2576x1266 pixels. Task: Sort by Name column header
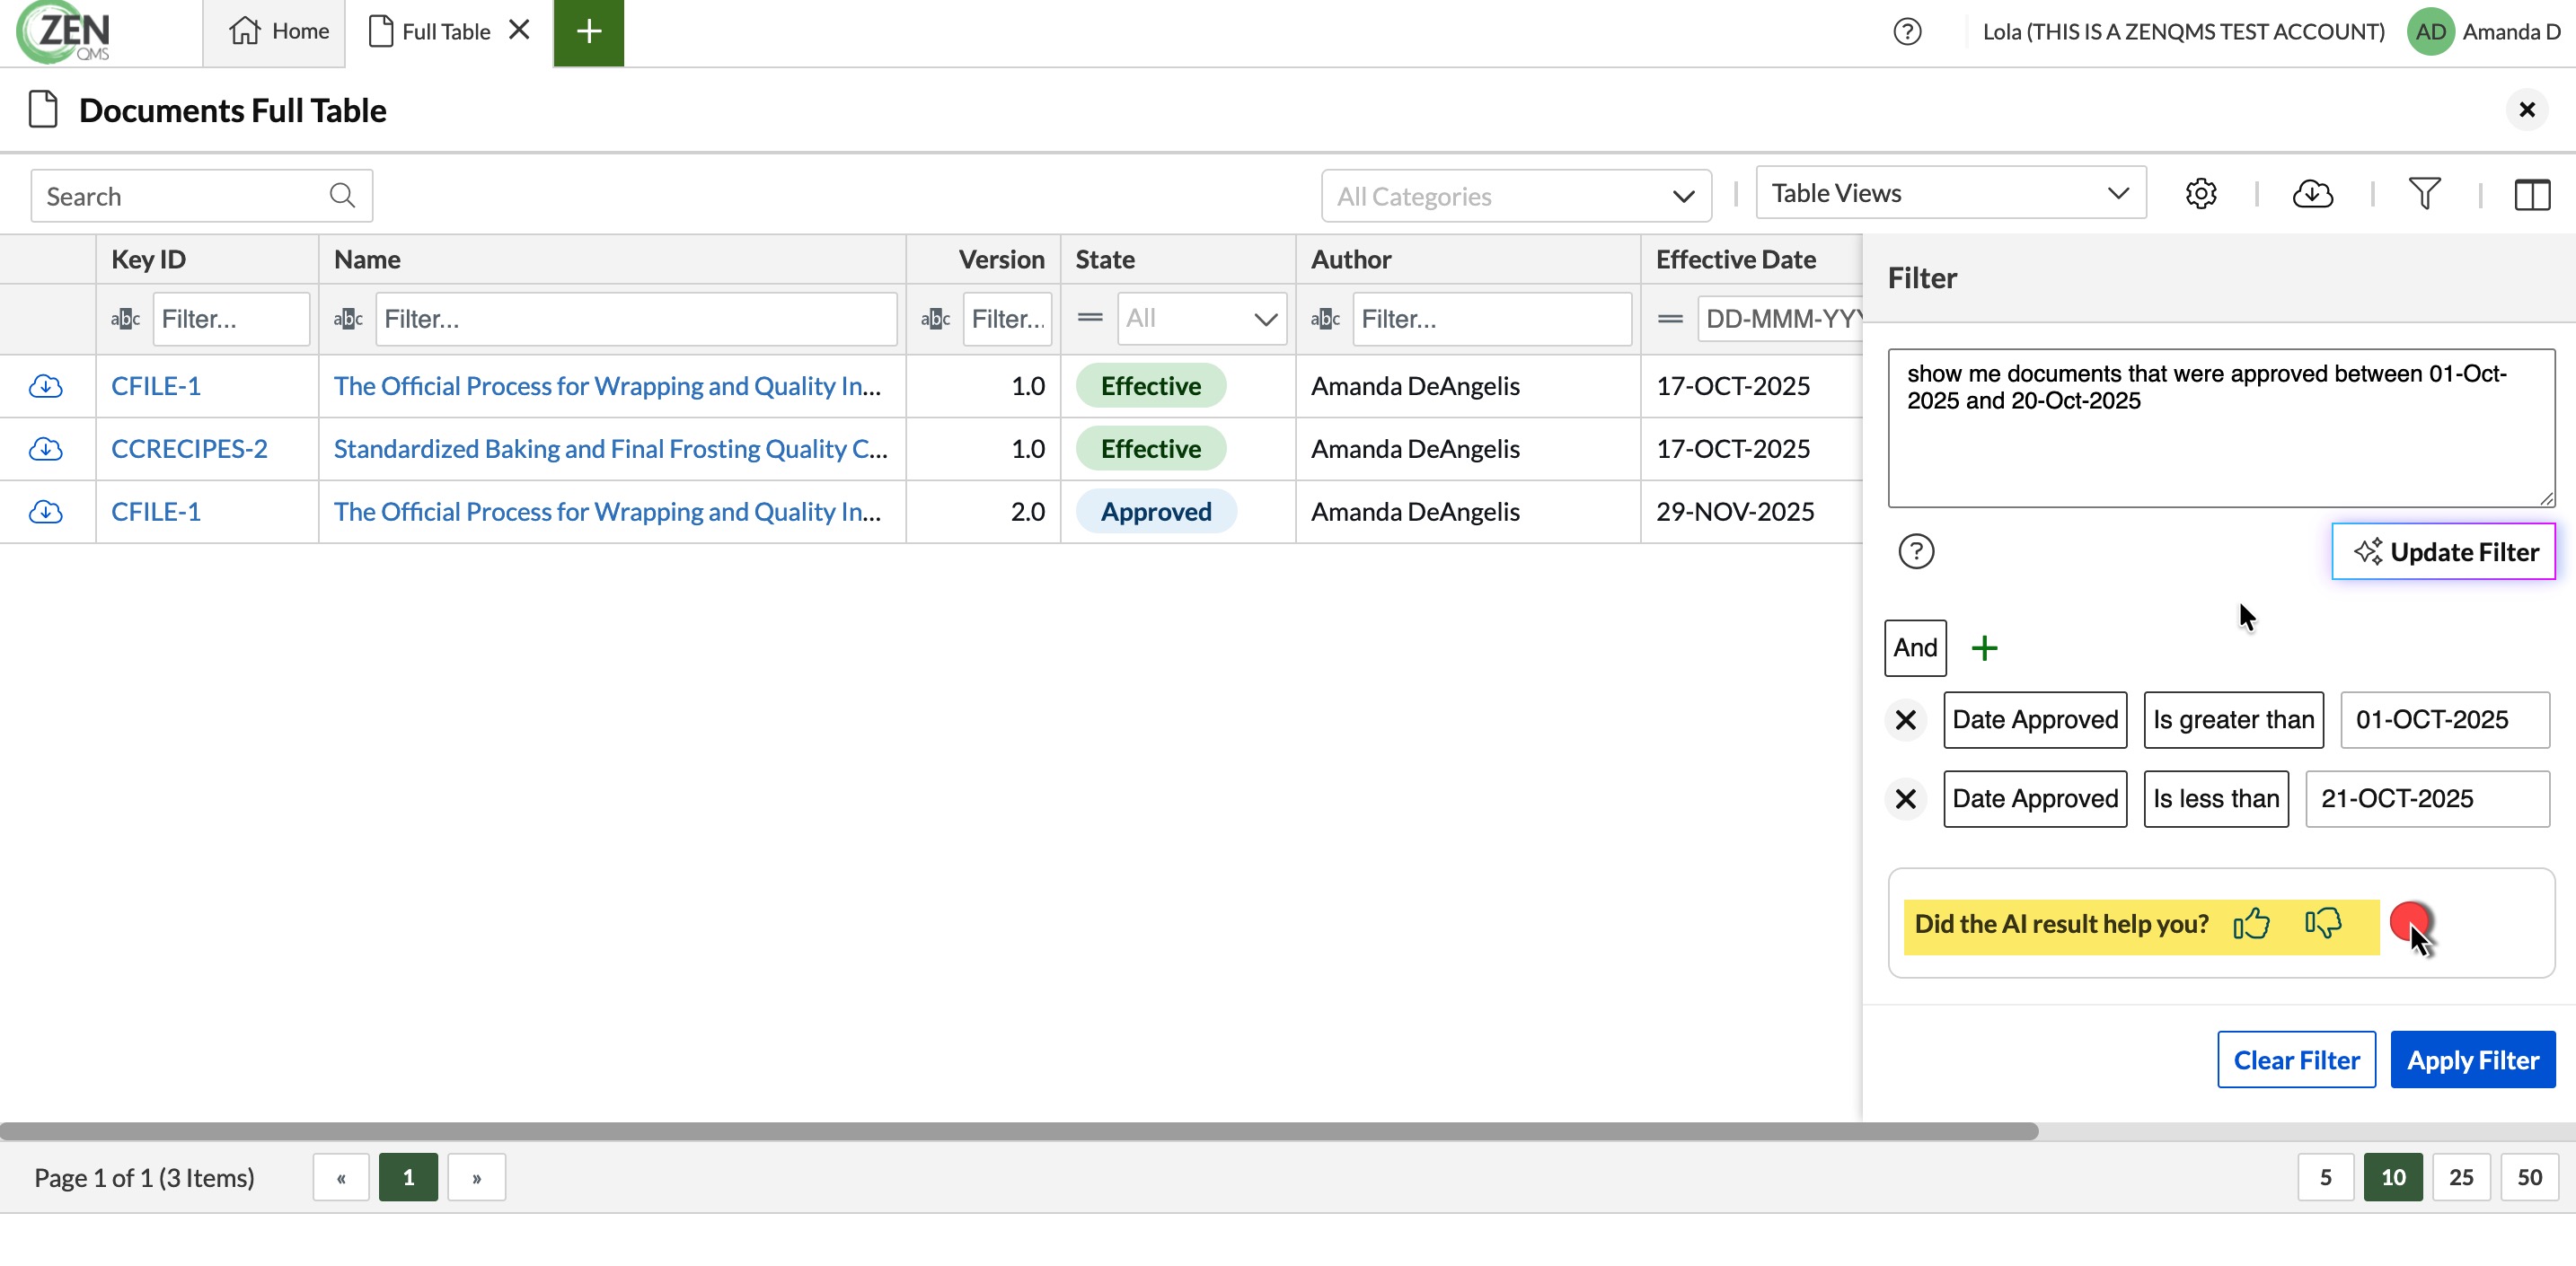click(612, 260)
